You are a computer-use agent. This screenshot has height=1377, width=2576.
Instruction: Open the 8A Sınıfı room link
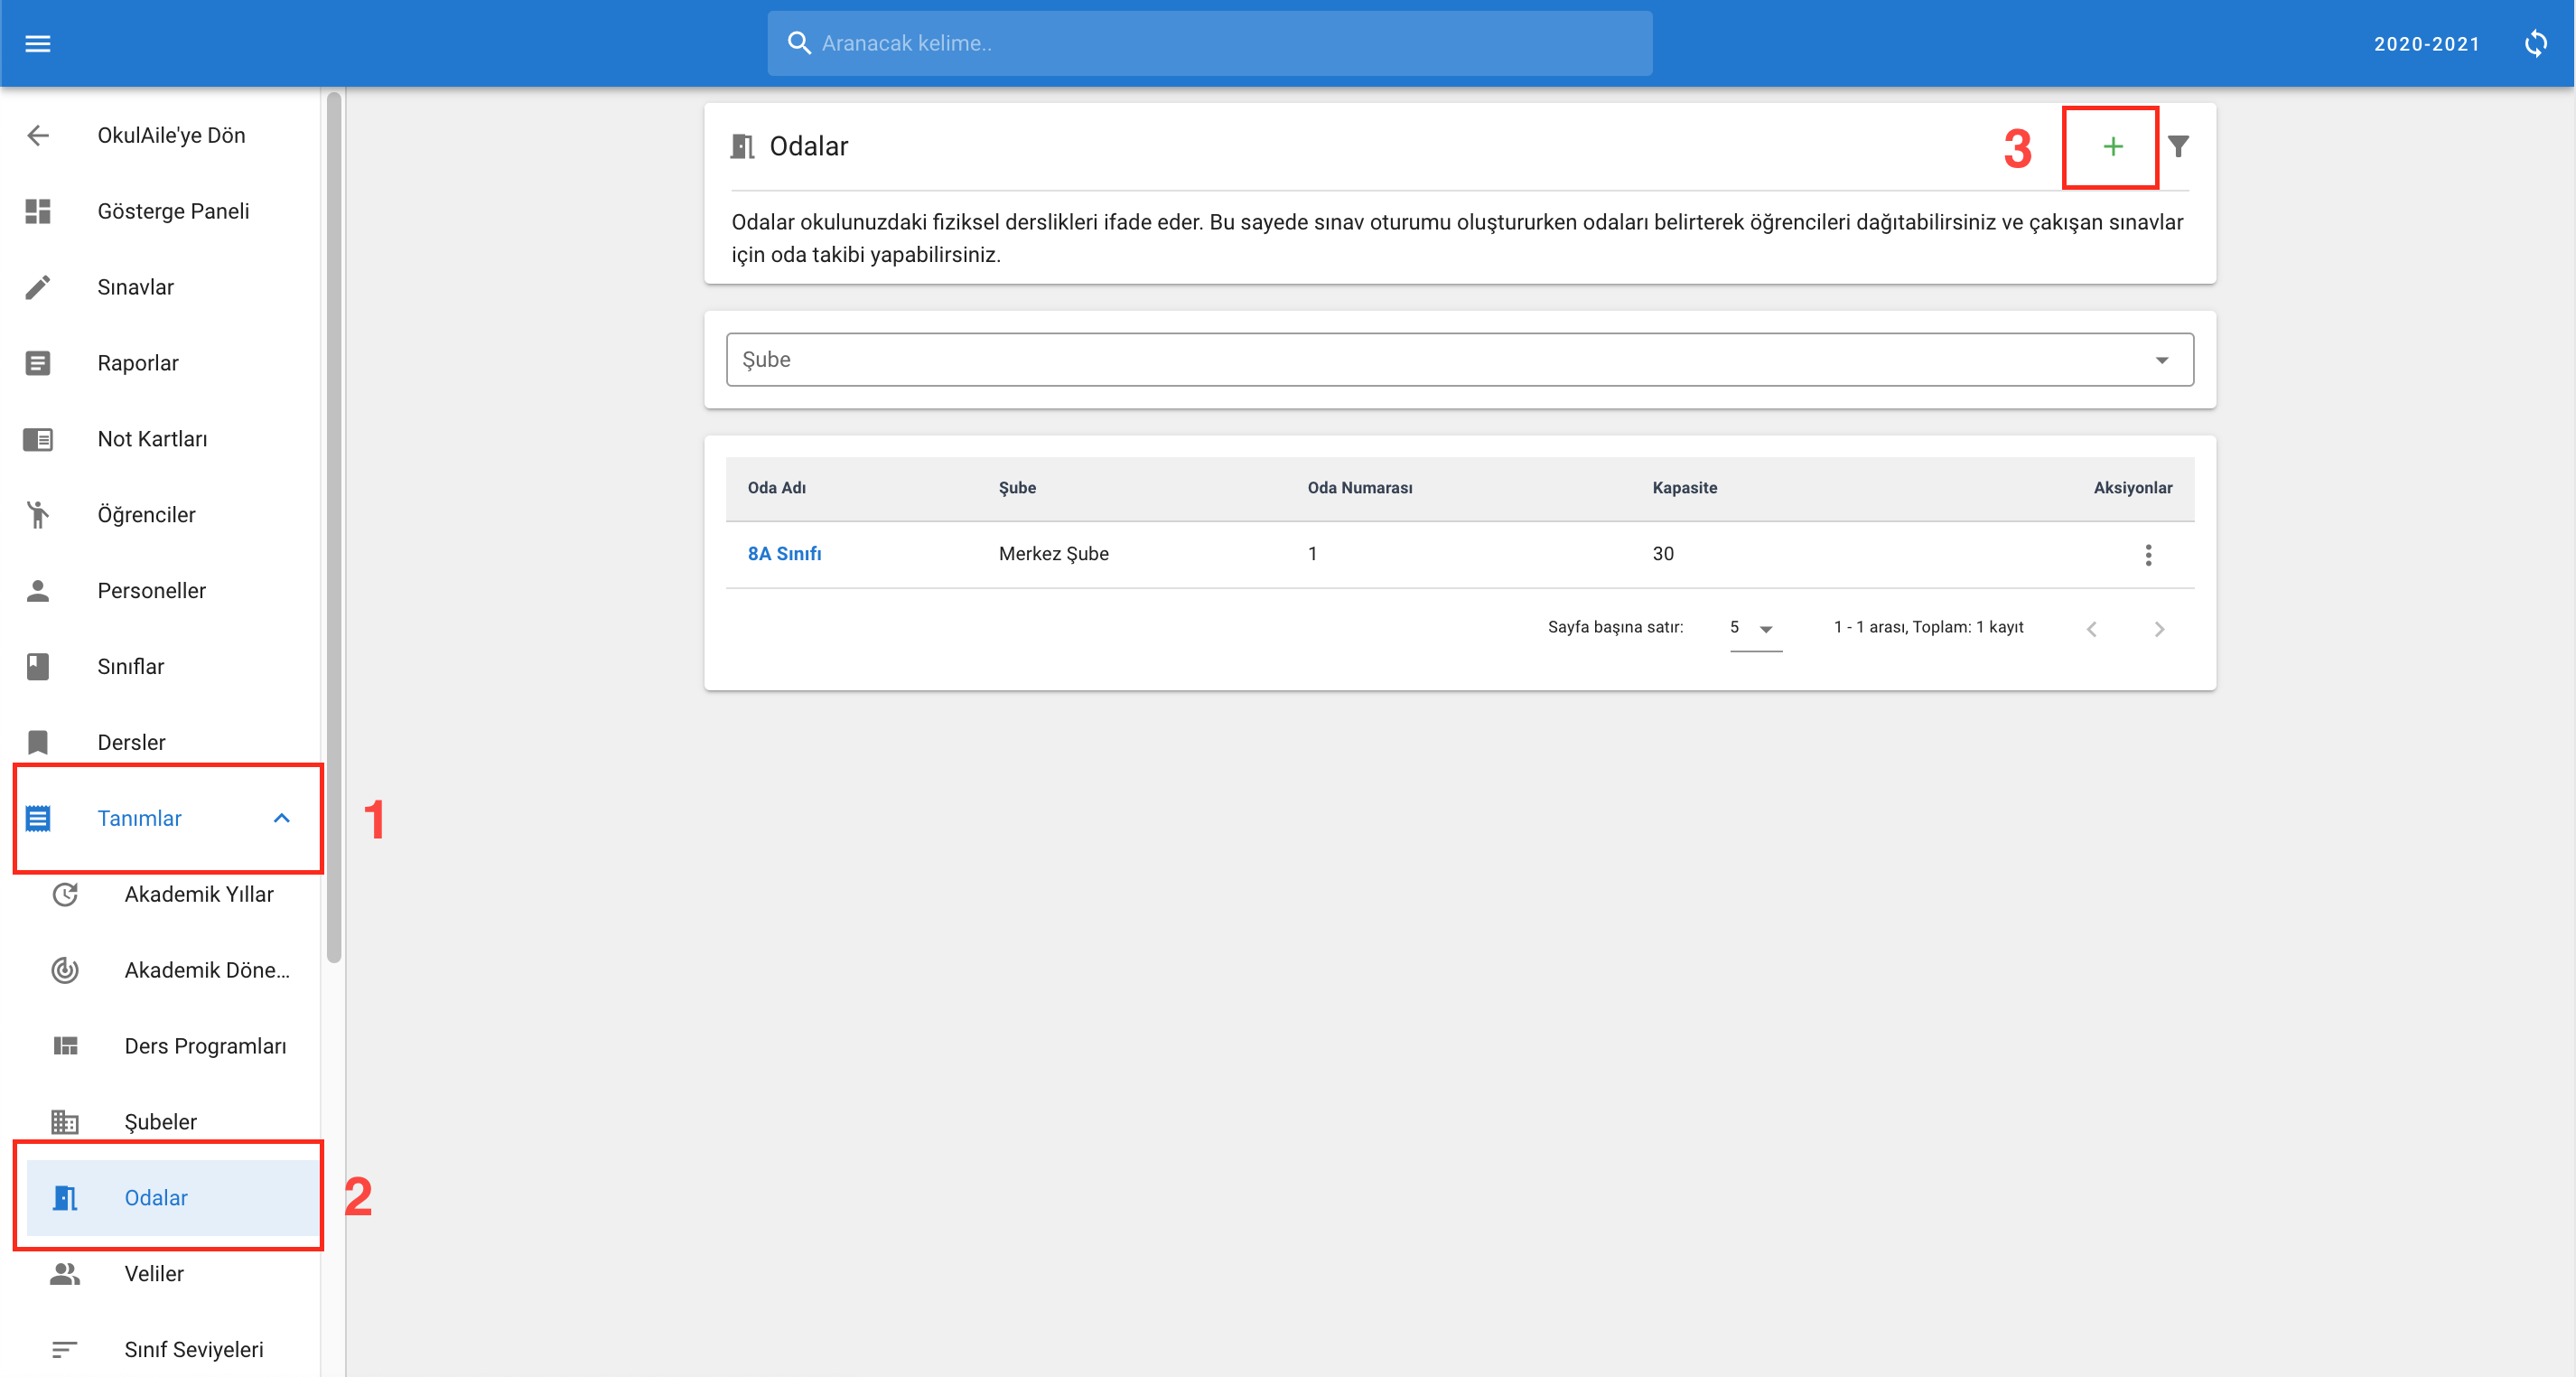(784, 554)
